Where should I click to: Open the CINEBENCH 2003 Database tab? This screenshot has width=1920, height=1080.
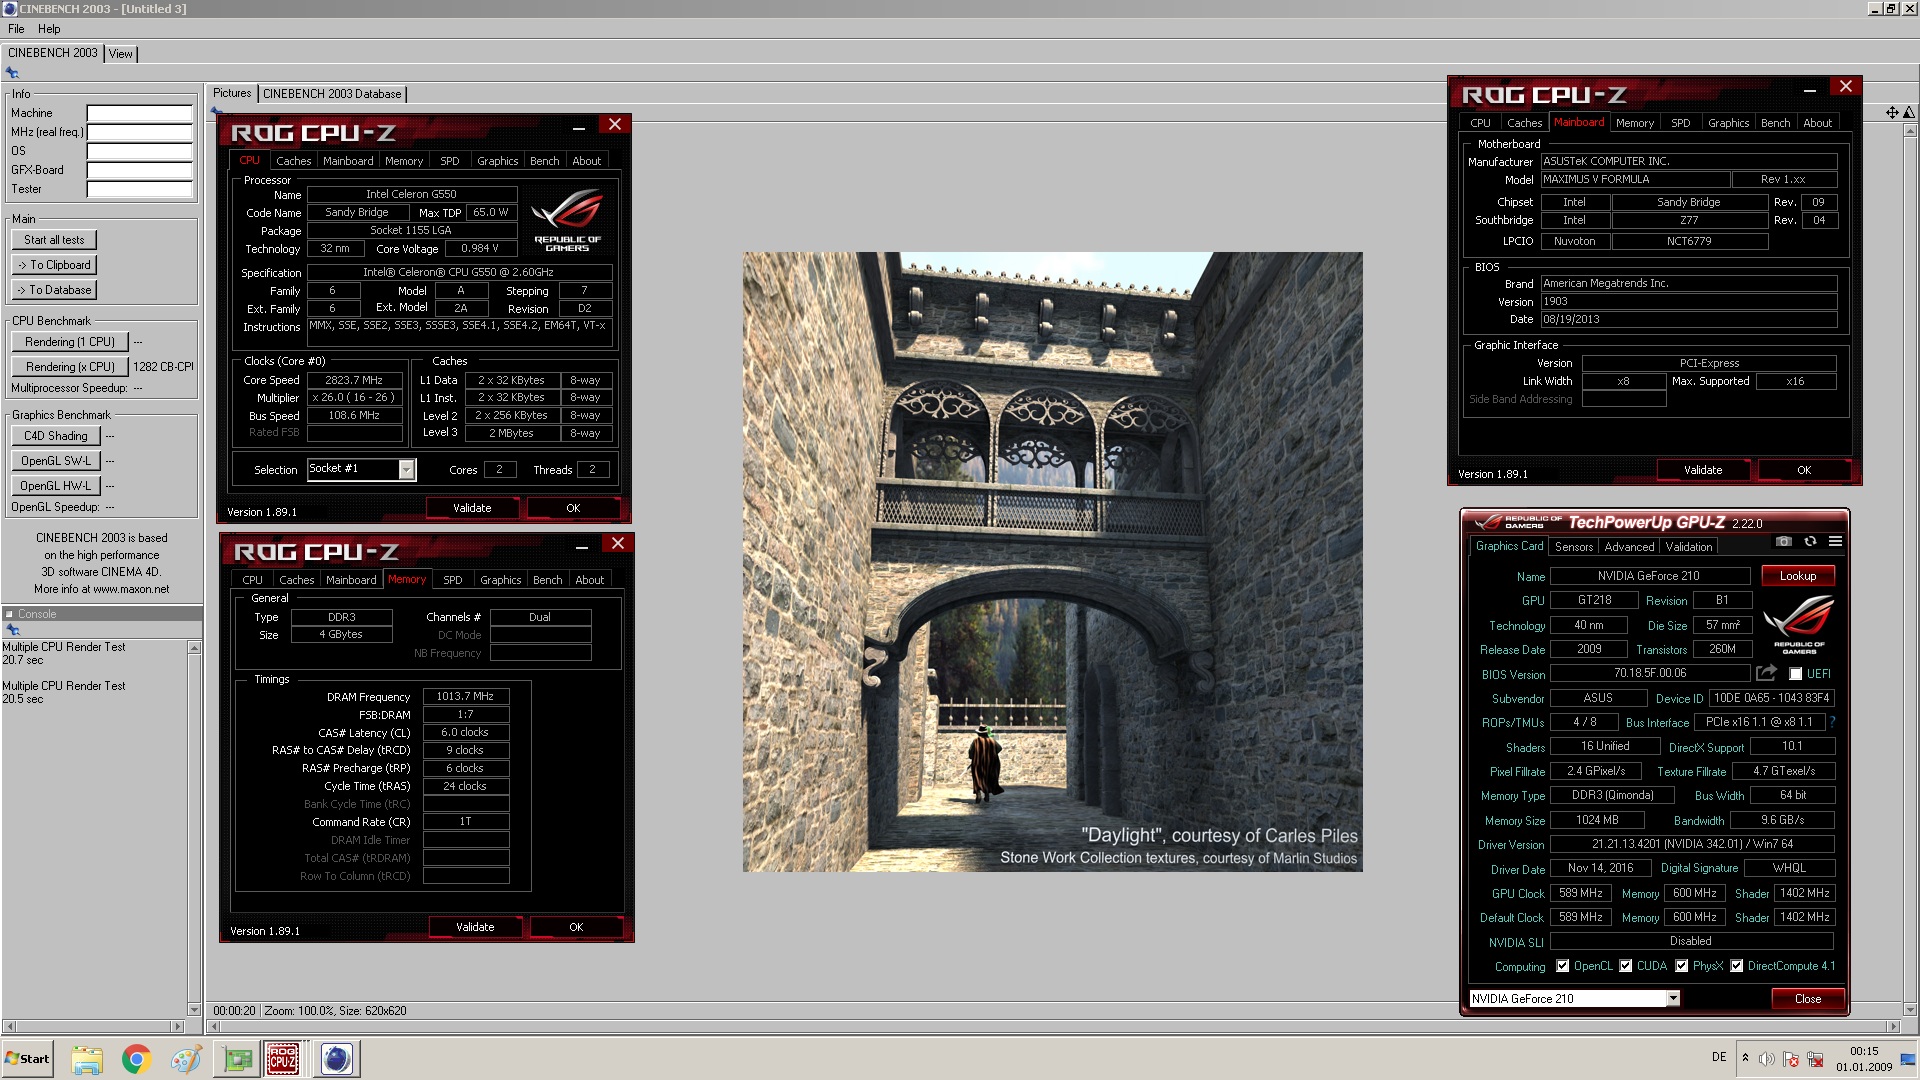[332, 94]
